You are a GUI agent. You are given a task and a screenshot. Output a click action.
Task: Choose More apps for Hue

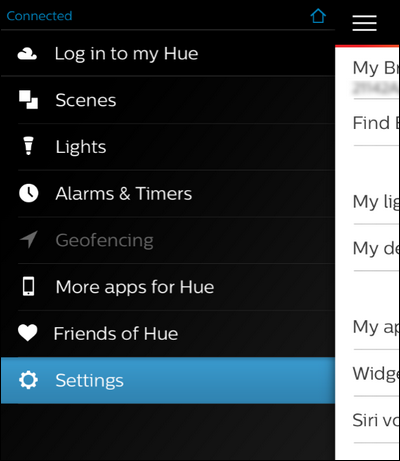point(135,287)
